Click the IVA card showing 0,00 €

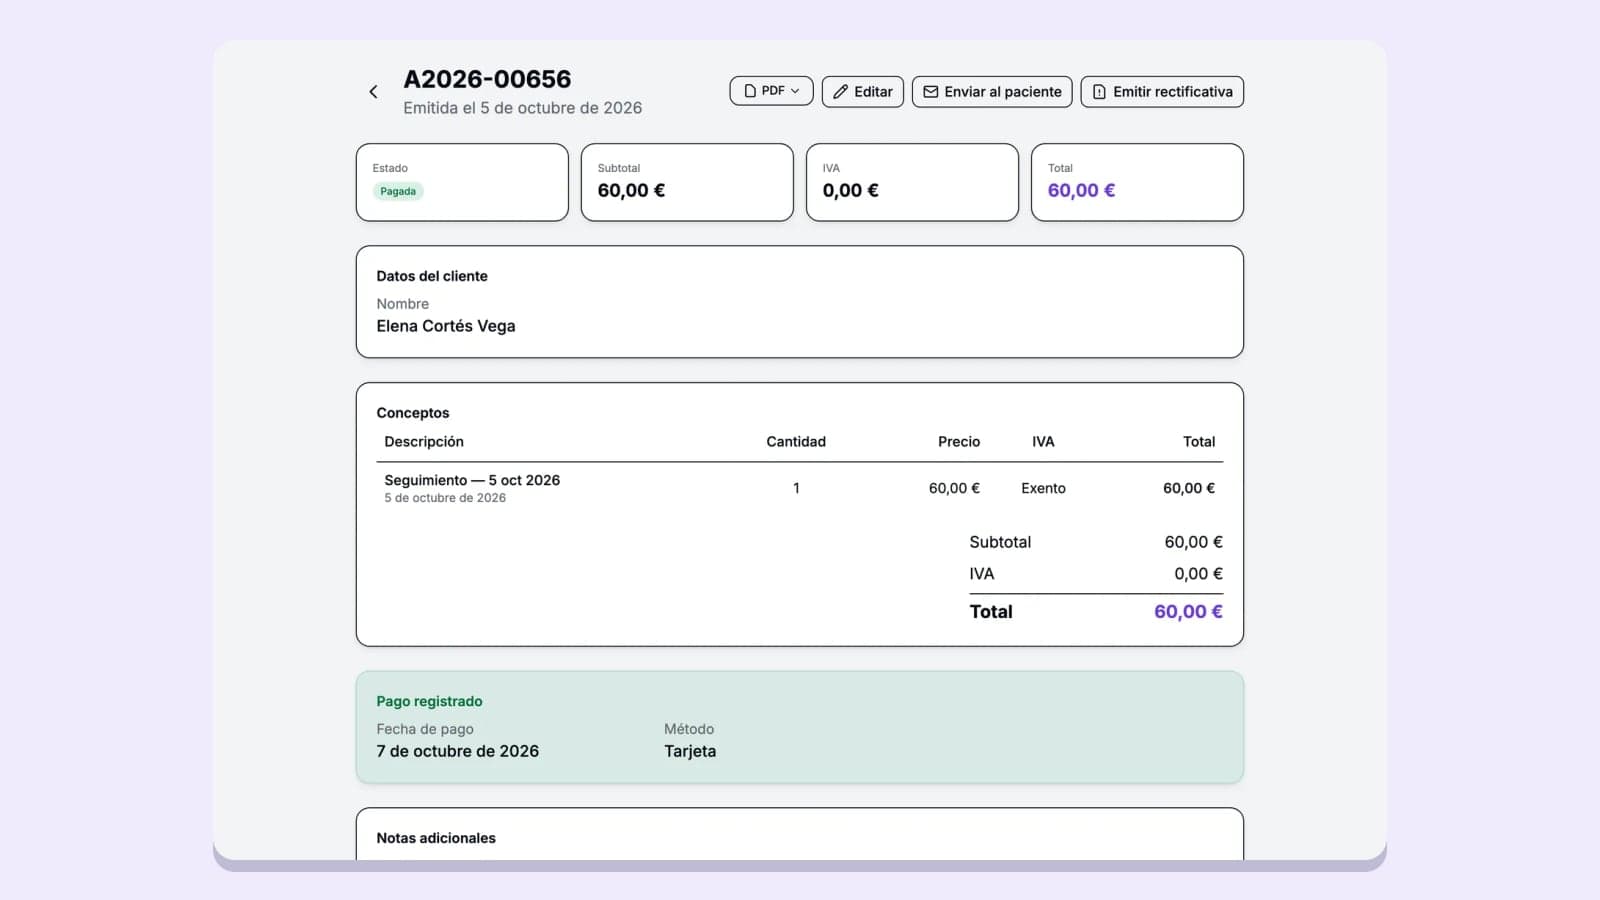click(912, 182)
